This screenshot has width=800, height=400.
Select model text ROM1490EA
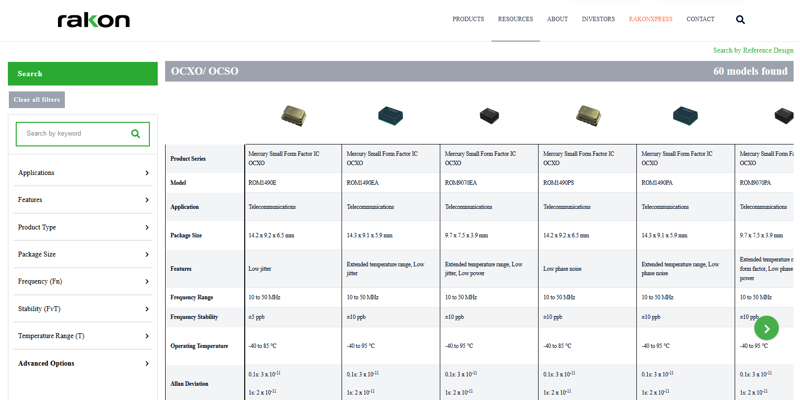pyautogui.click(x=362, y=183)
